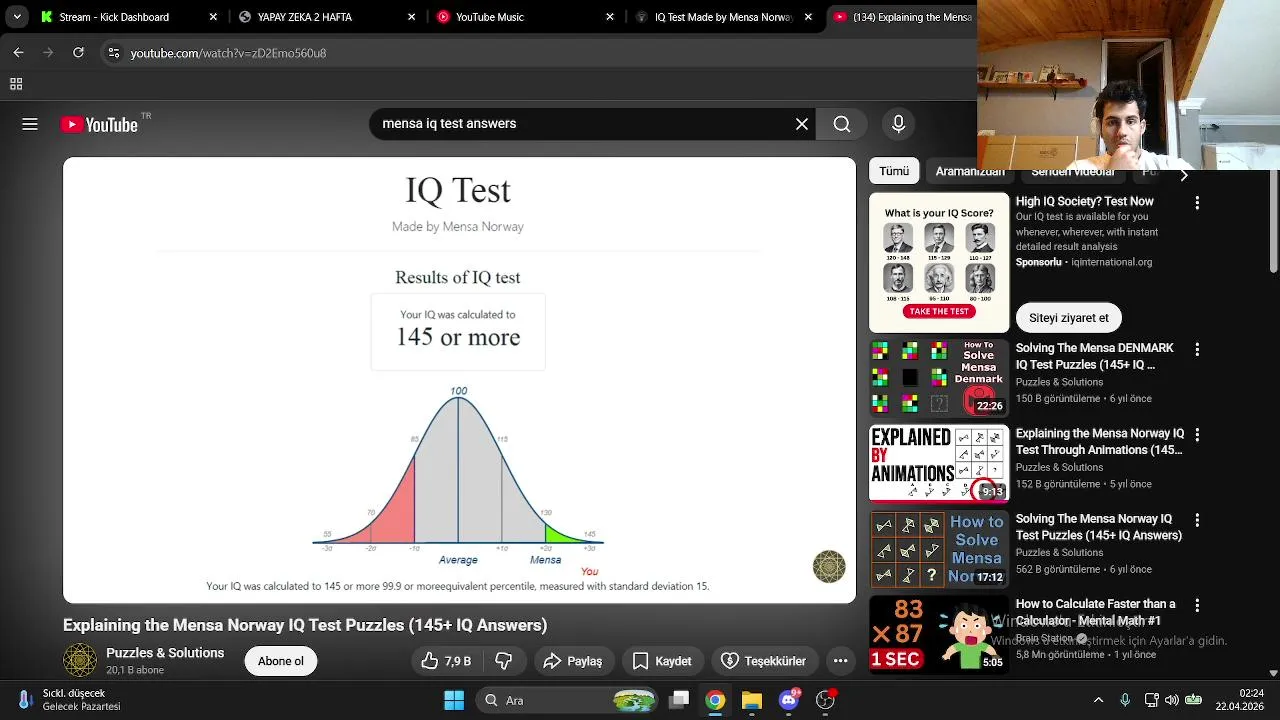This screenshot has width=1280, height=720.
Task: Open the Chrome apps grid shortcut
Action: point(16,85)
